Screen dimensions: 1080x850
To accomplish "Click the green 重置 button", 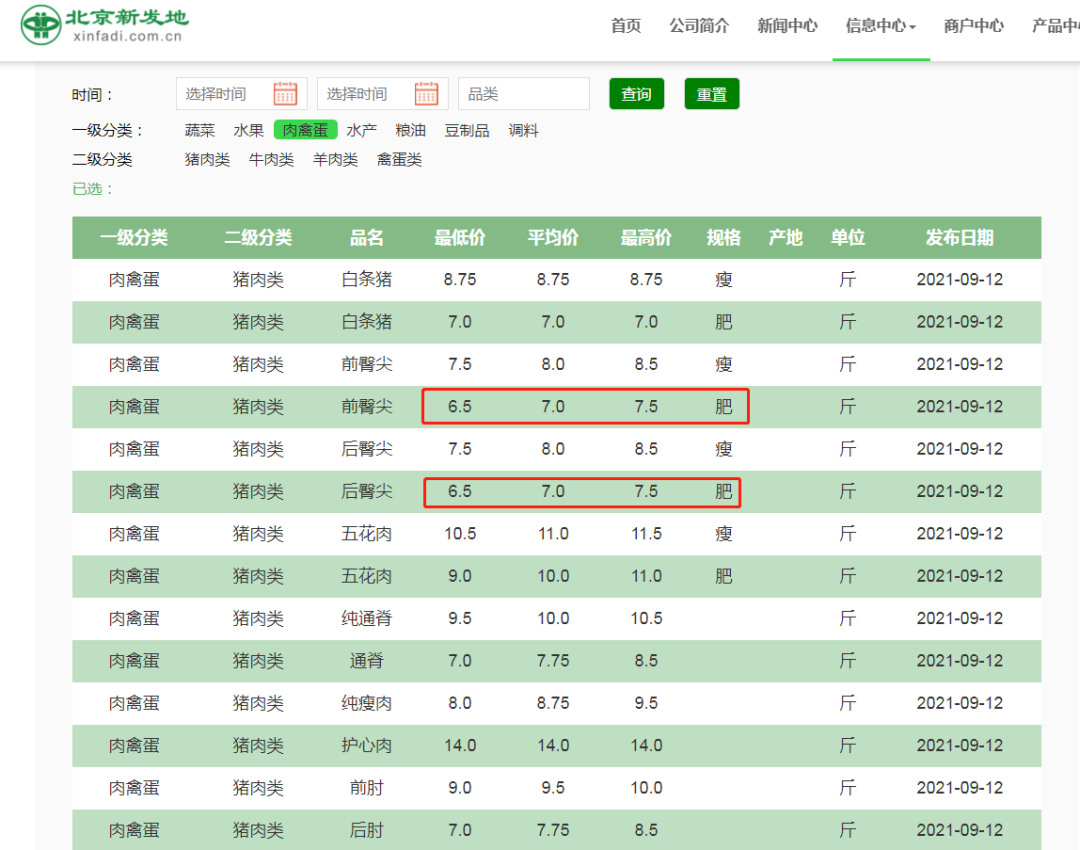I will coord(712,94).
